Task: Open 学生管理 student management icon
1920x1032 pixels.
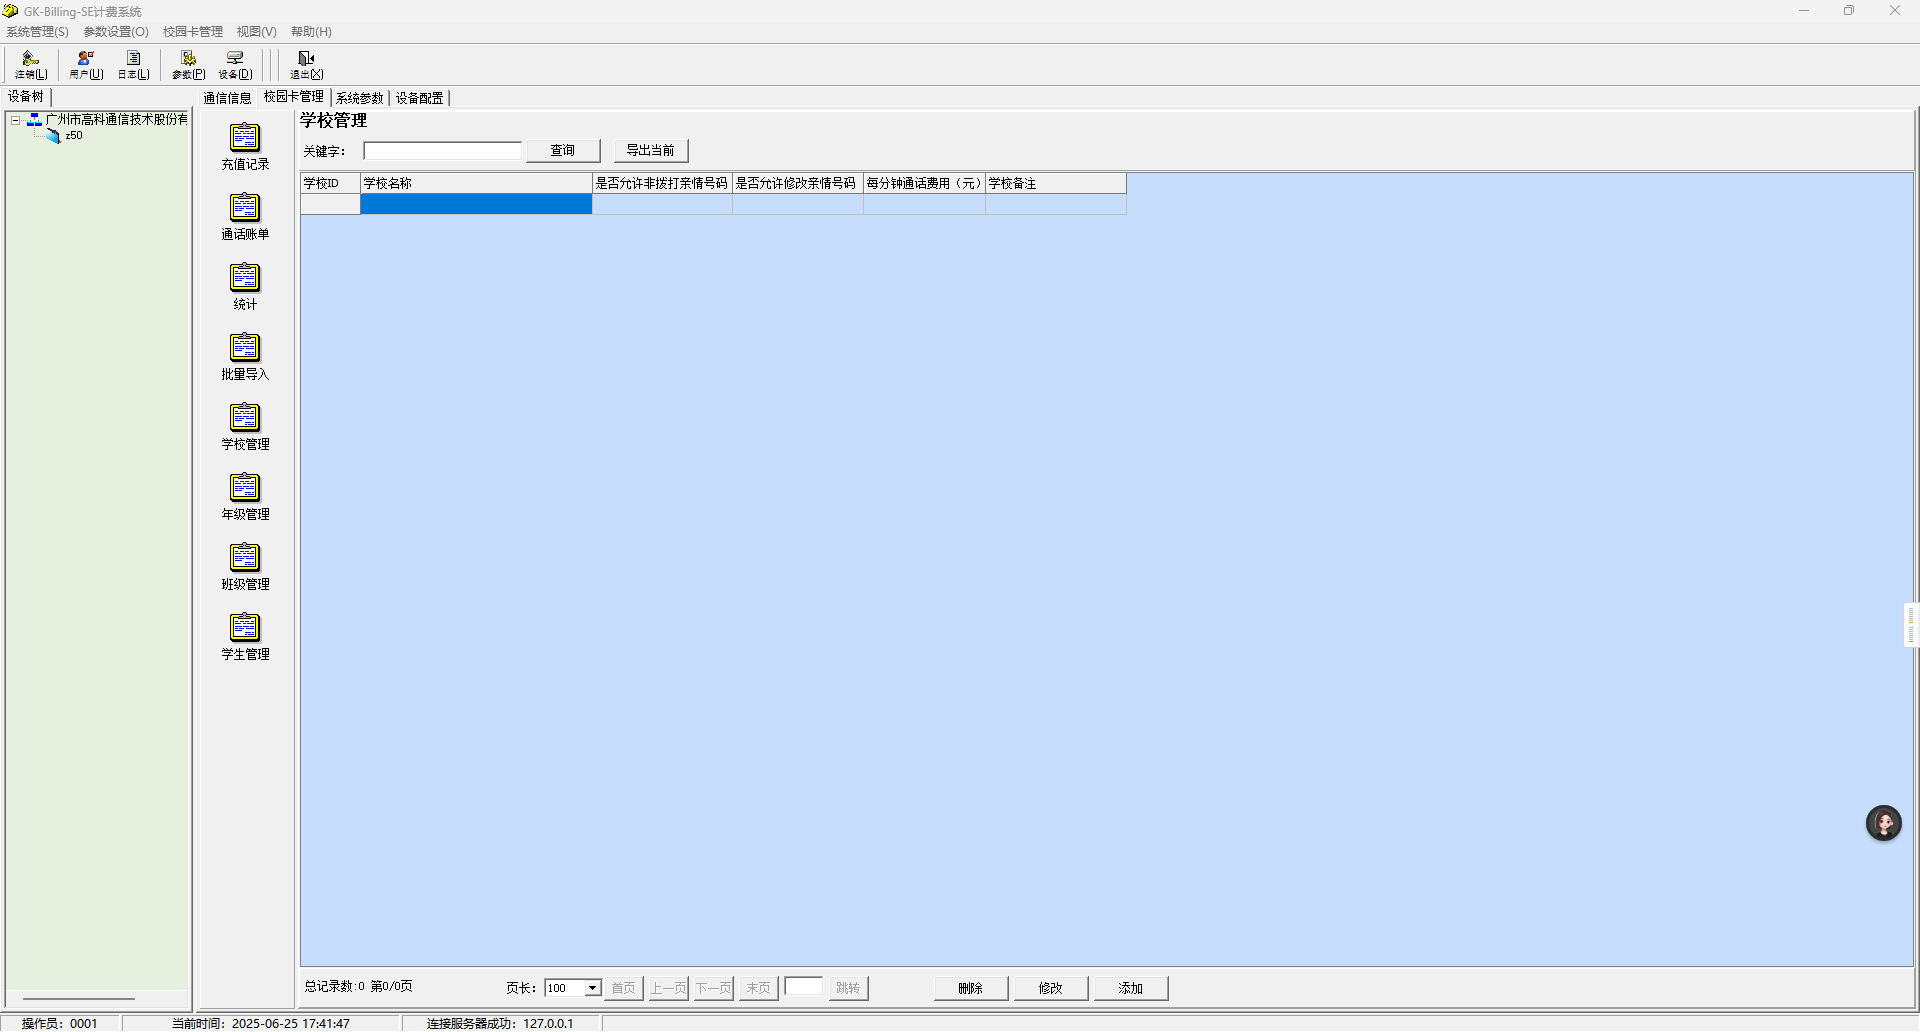Action: pyautogui.click(x=245, y=636)
